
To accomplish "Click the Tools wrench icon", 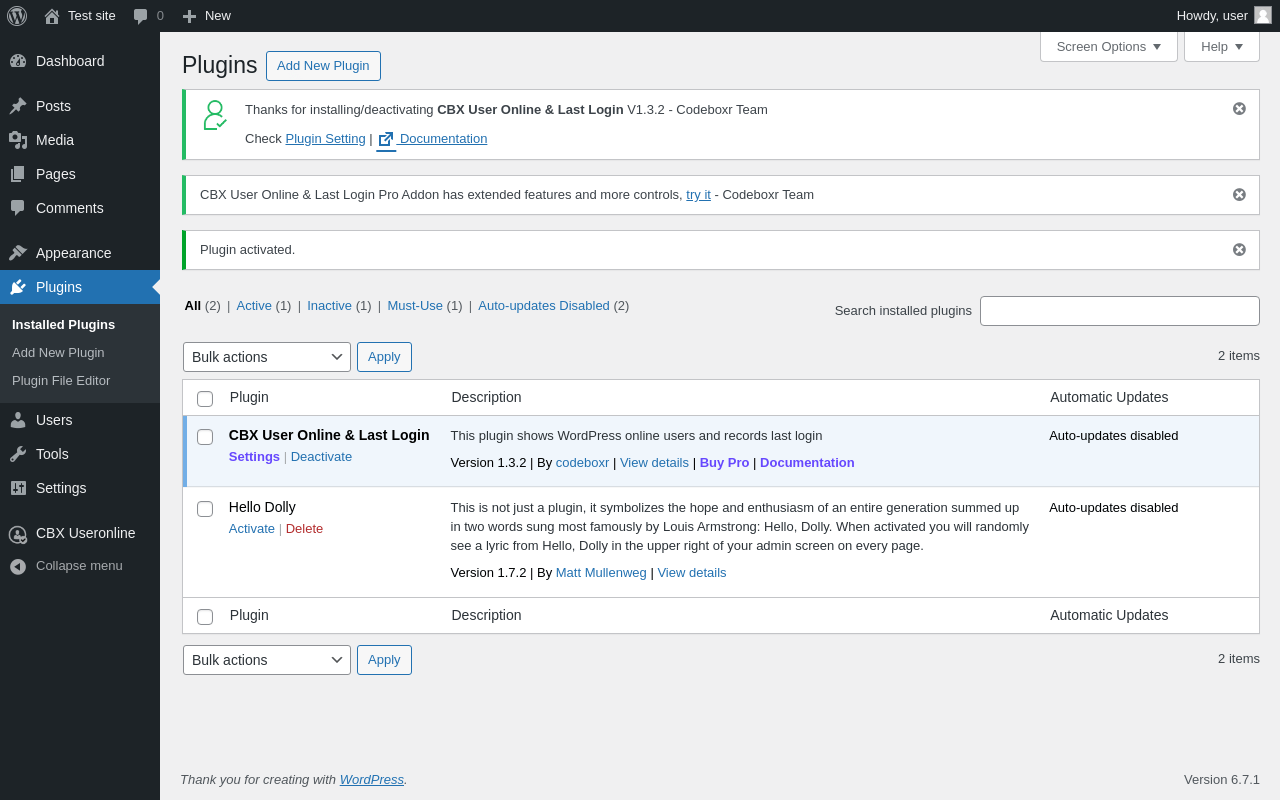I will [18, 454].
